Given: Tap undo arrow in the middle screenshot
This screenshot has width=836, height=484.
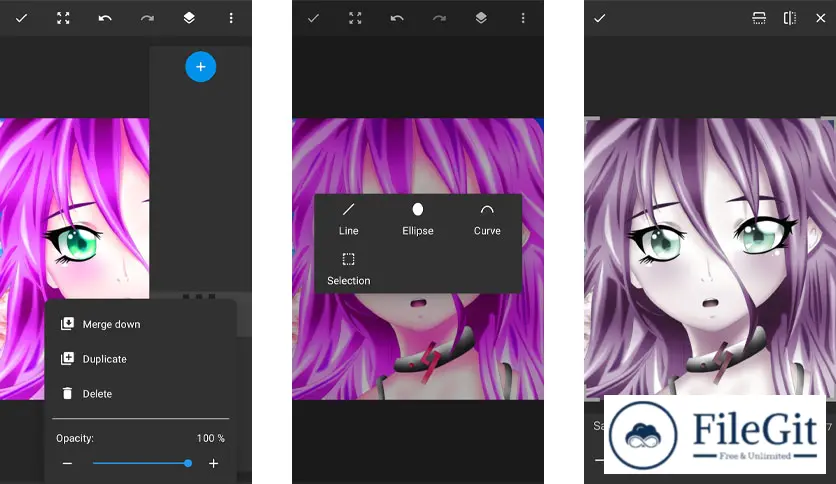Looking at the screenshot, I should click(x=397, y=18).
